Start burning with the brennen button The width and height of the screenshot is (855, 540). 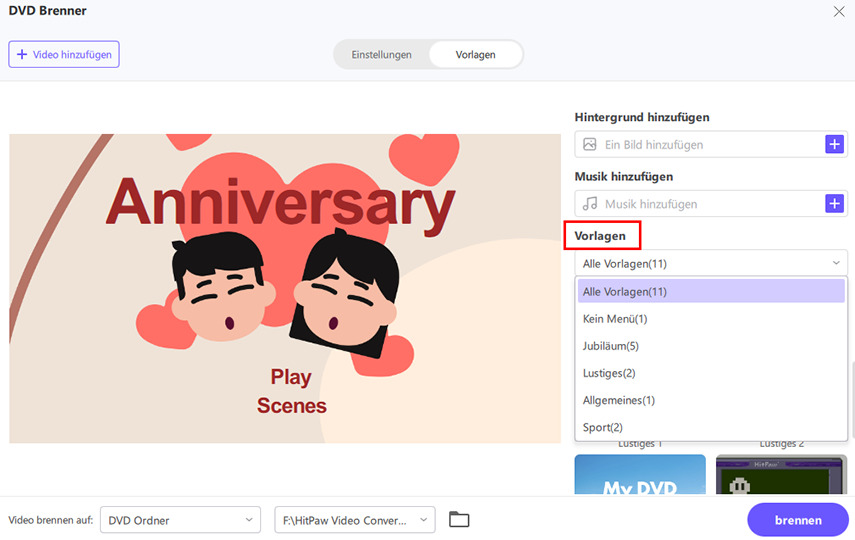798,520
